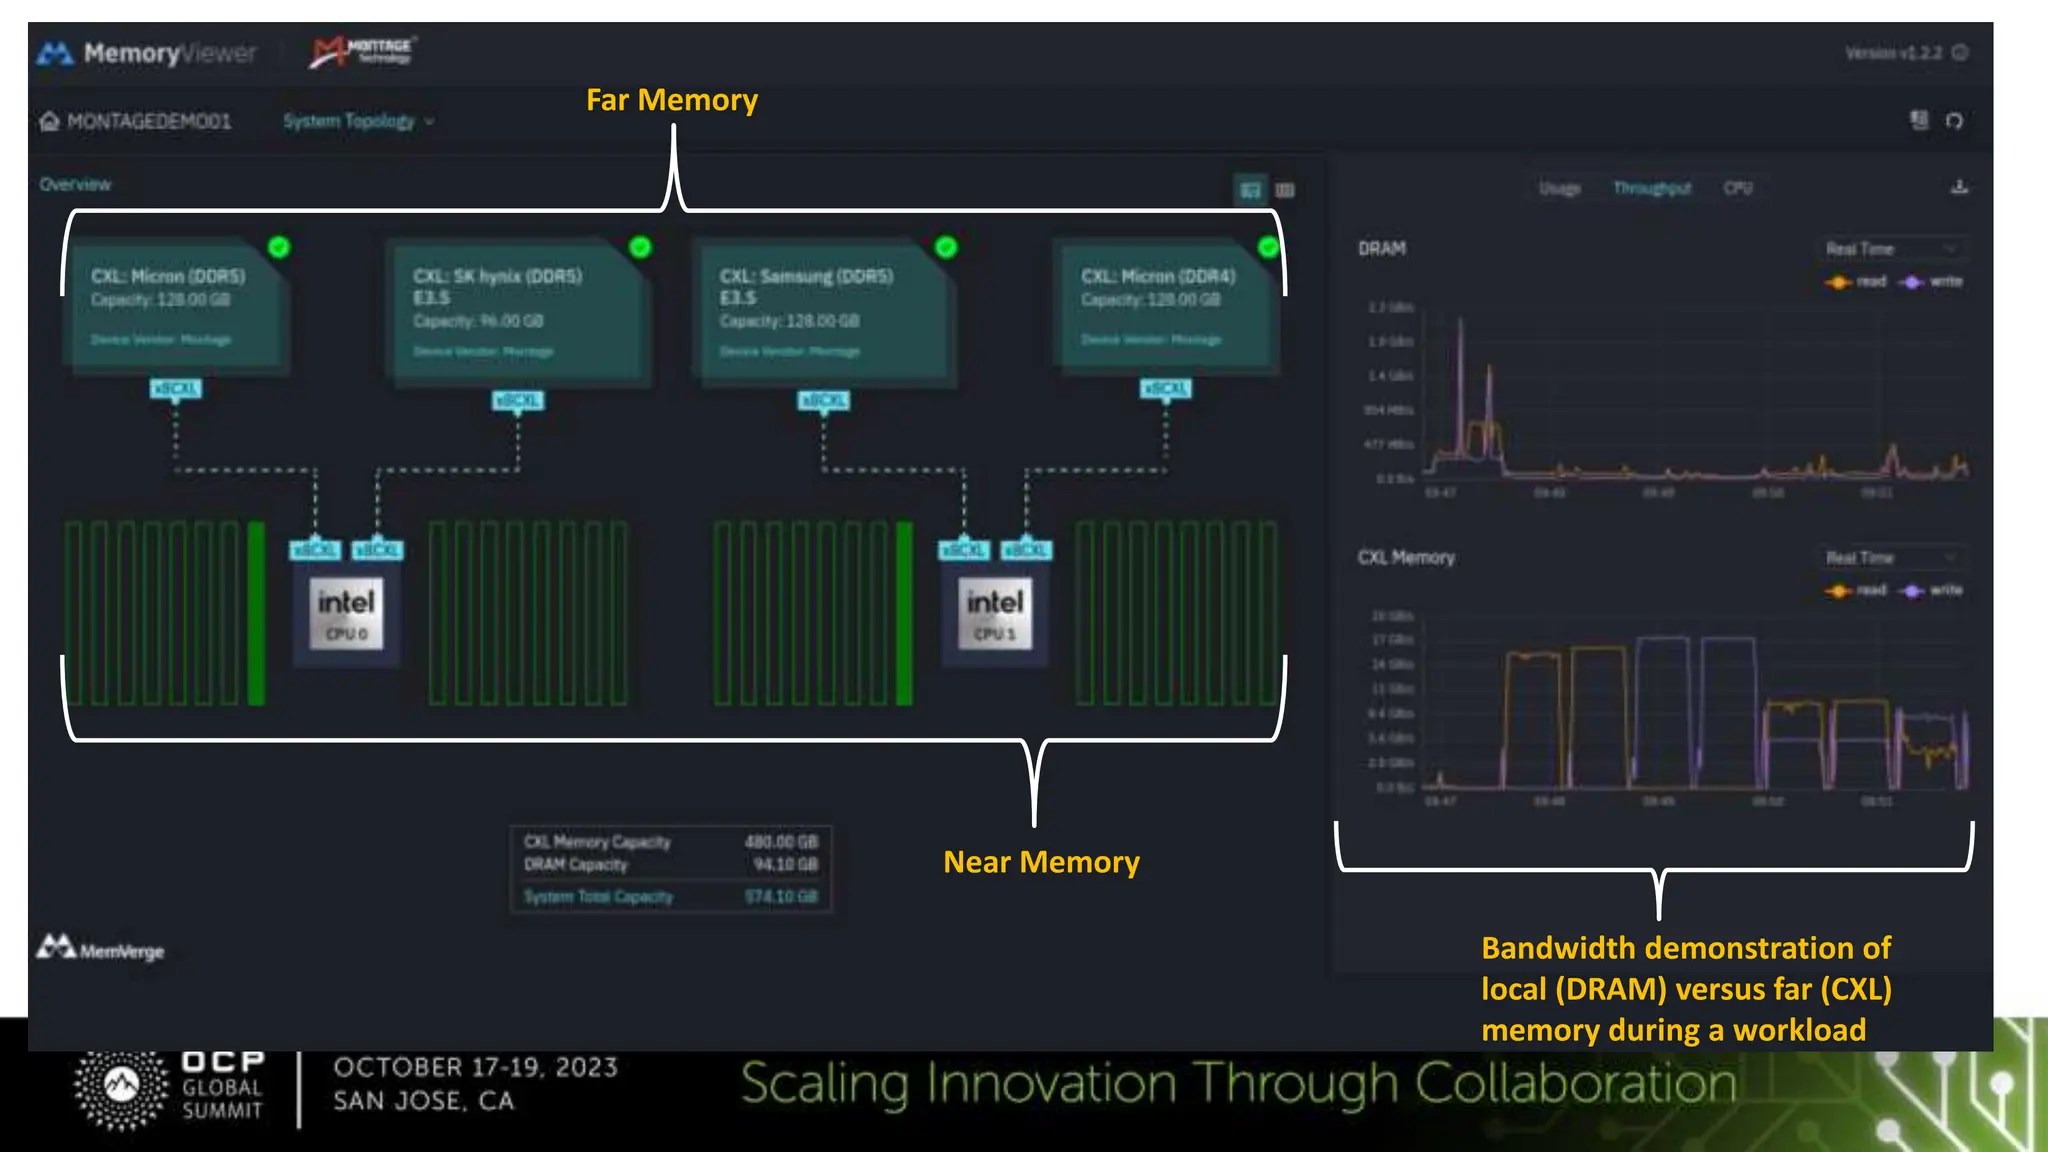Click the refresh icon in the top bar
Screen dimensions: 2048x1152
pyautogui.click(x=1954, y=121)
